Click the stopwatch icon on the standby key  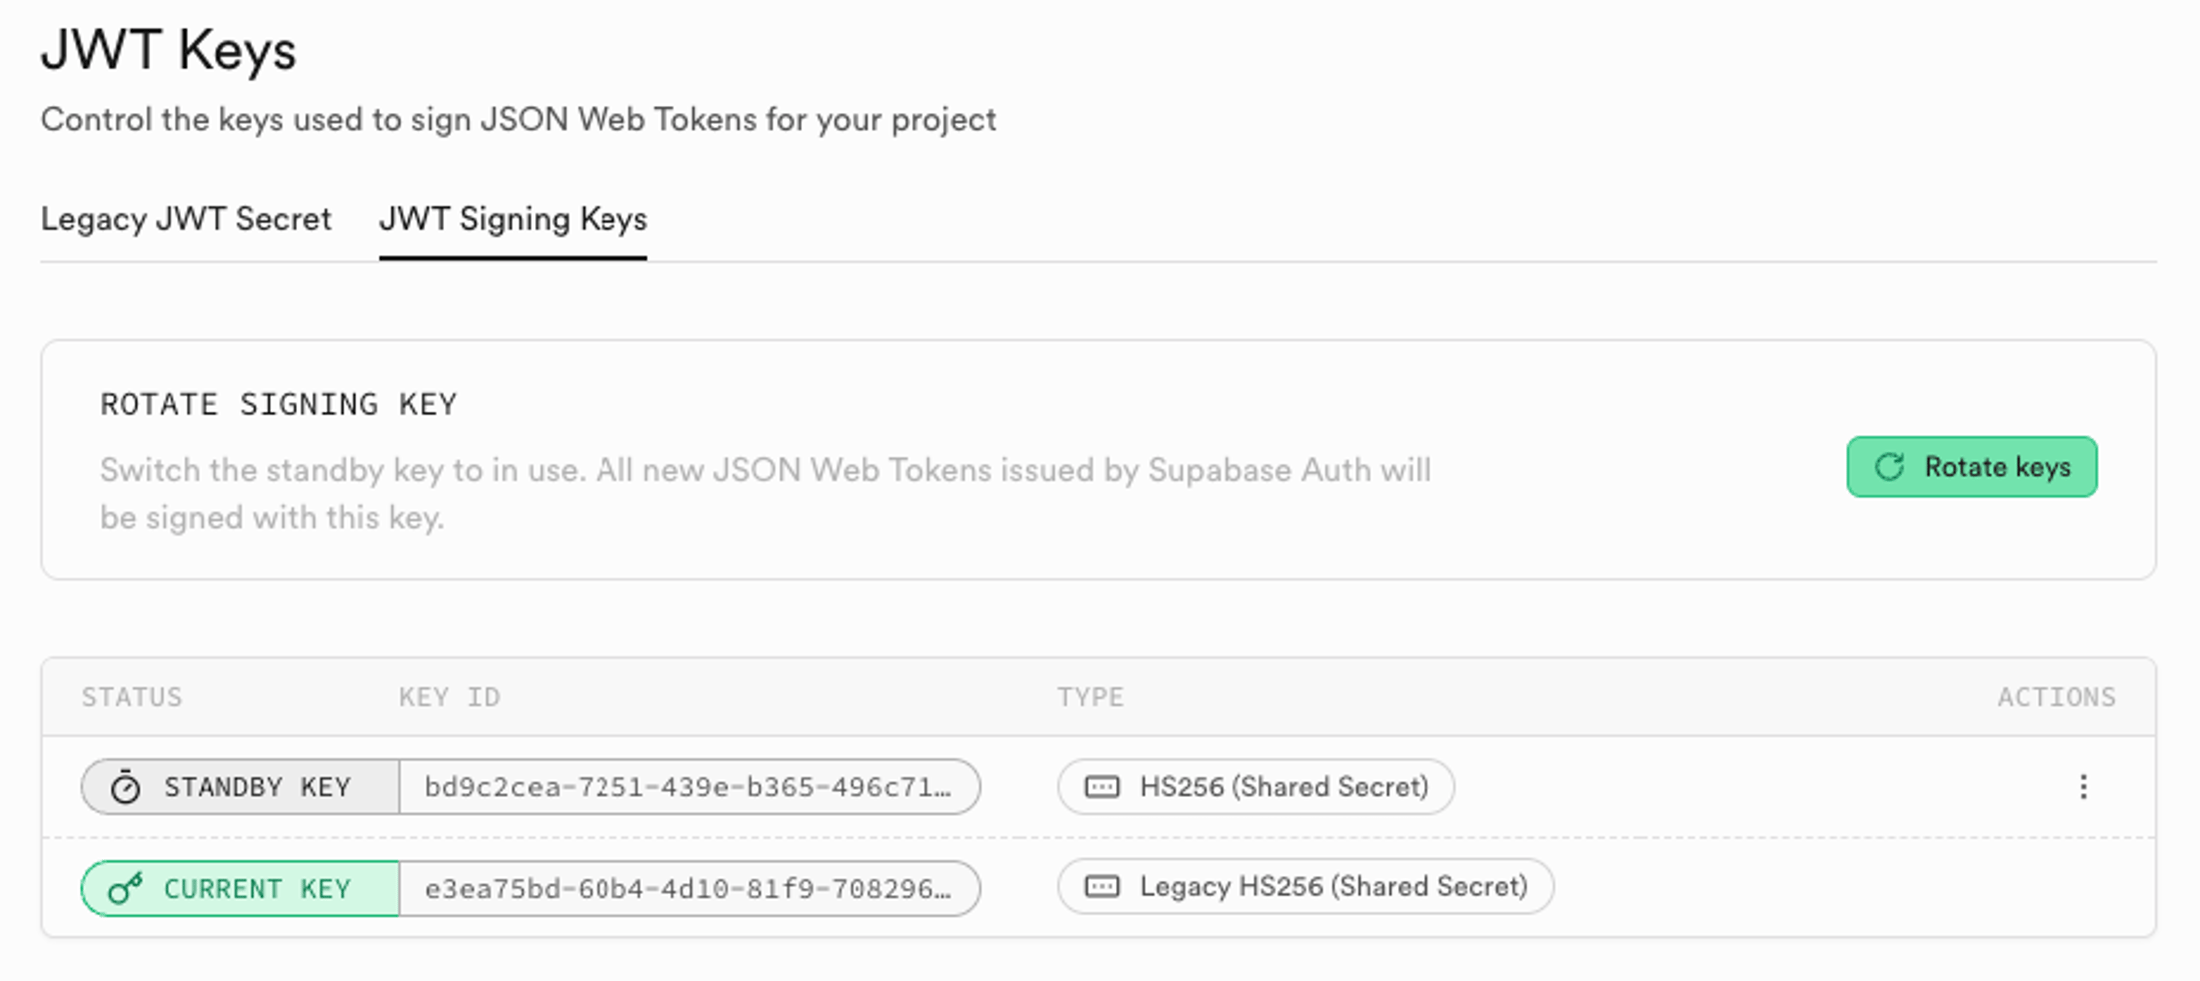125,787
